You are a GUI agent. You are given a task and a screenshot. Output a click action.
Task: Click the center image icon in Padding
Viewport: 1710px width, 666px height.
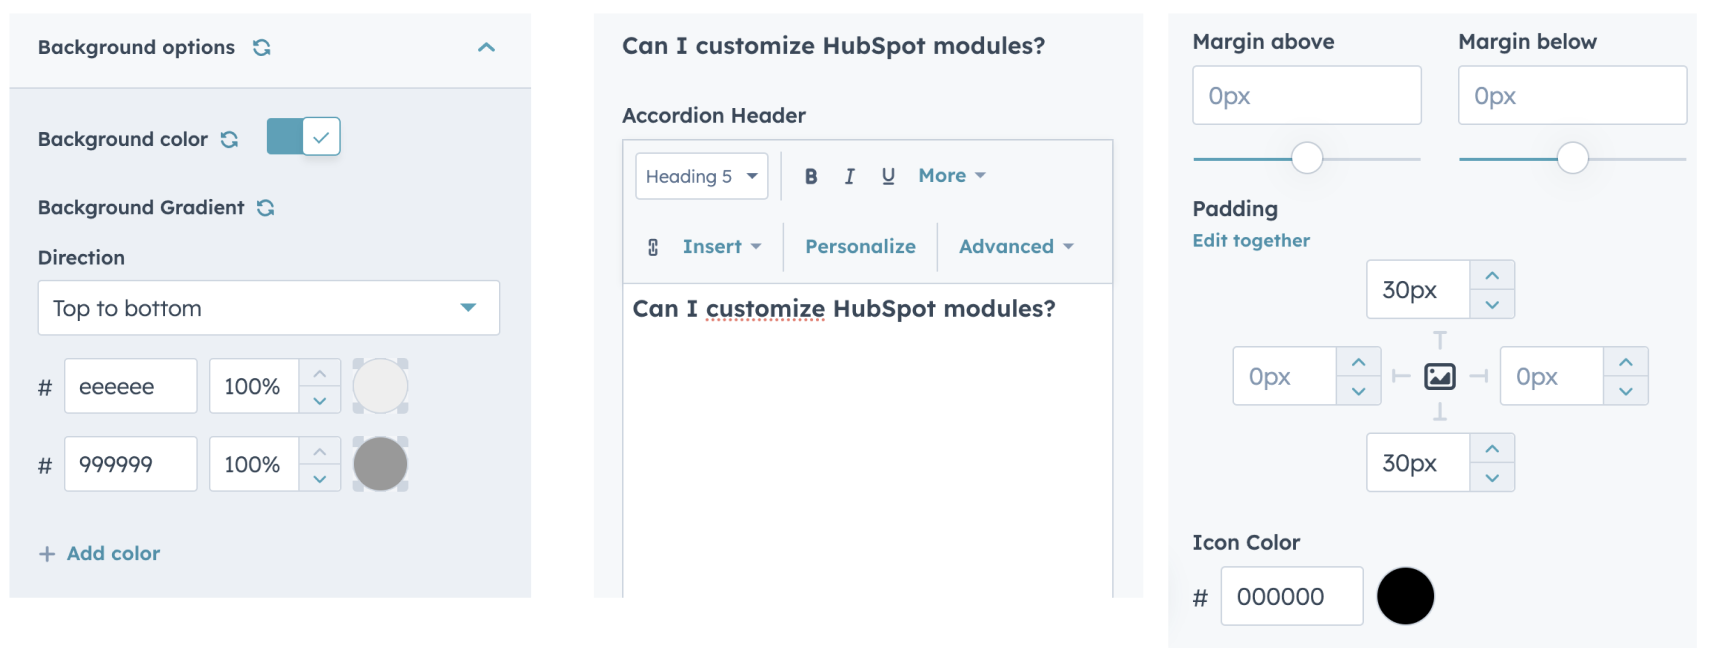[1439, 377]
